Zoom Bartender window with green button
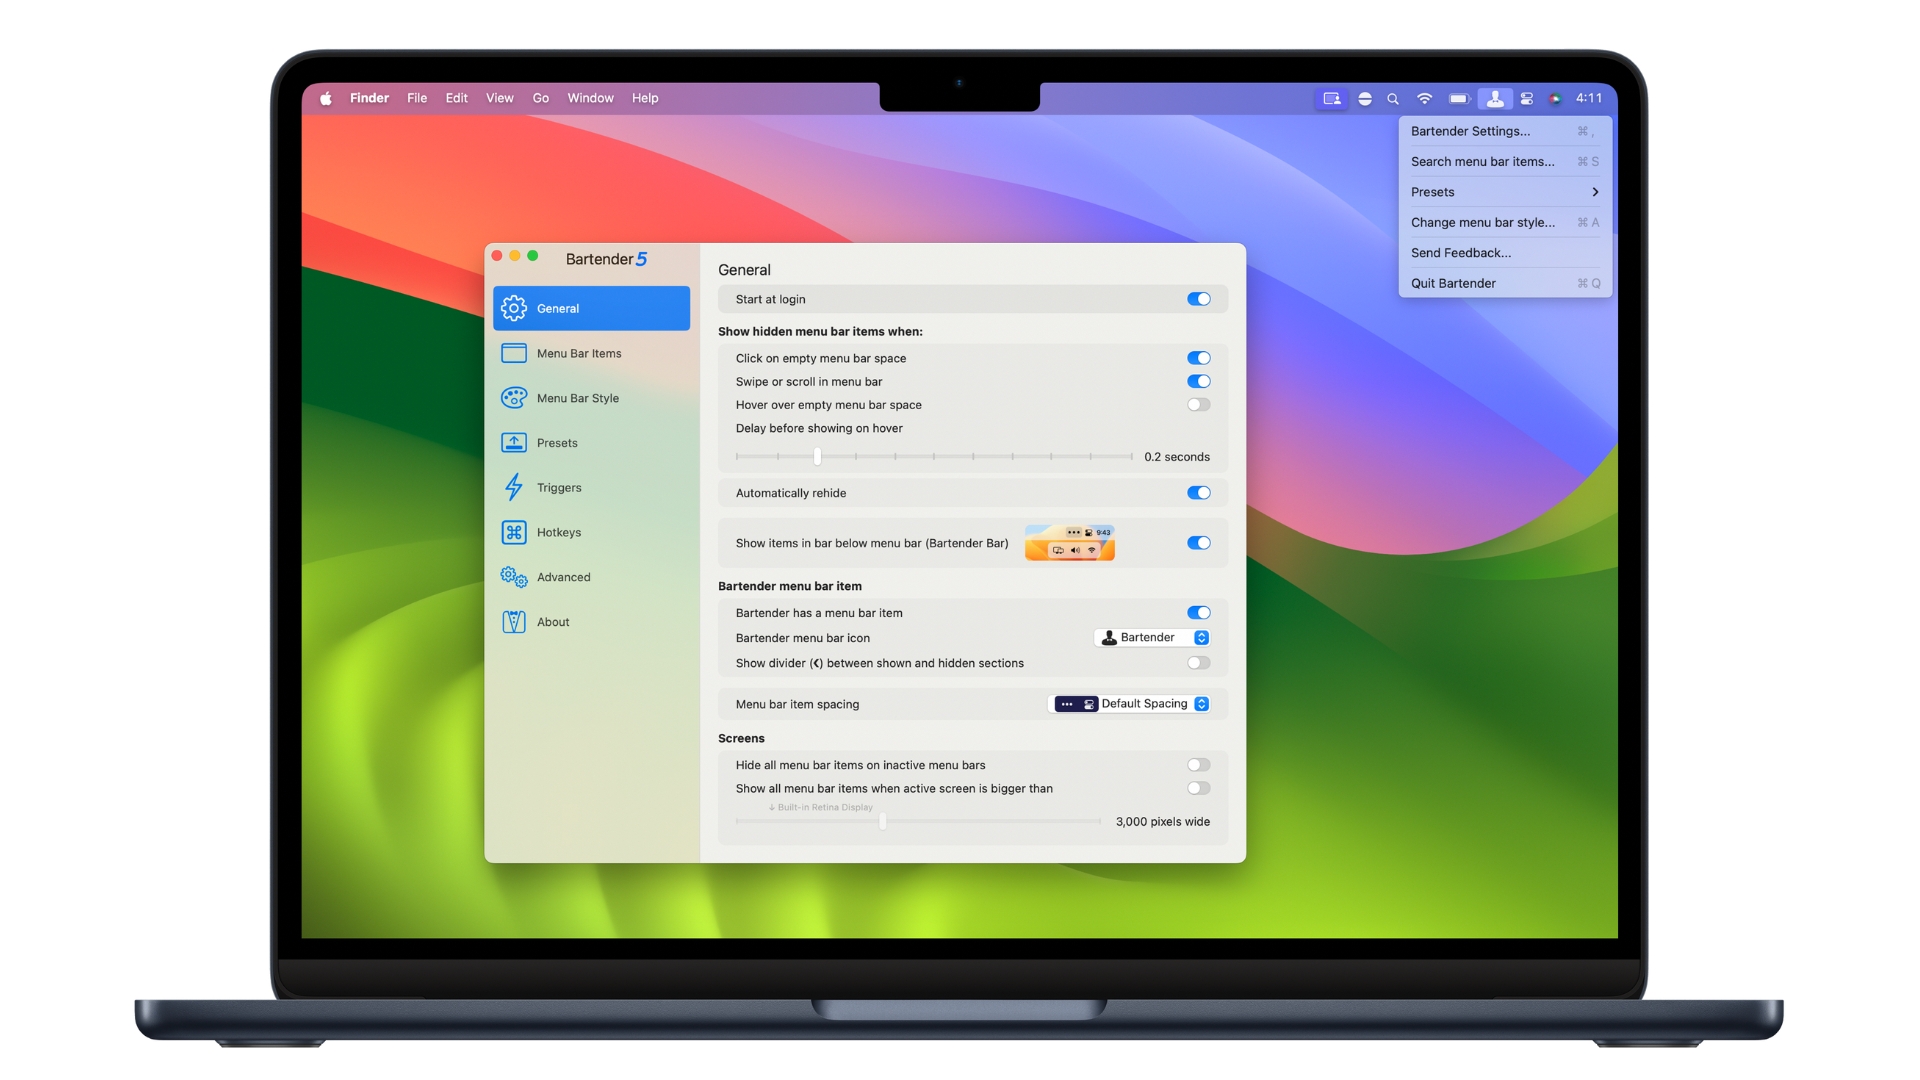1920x1080 pixels. coord(533,256)
